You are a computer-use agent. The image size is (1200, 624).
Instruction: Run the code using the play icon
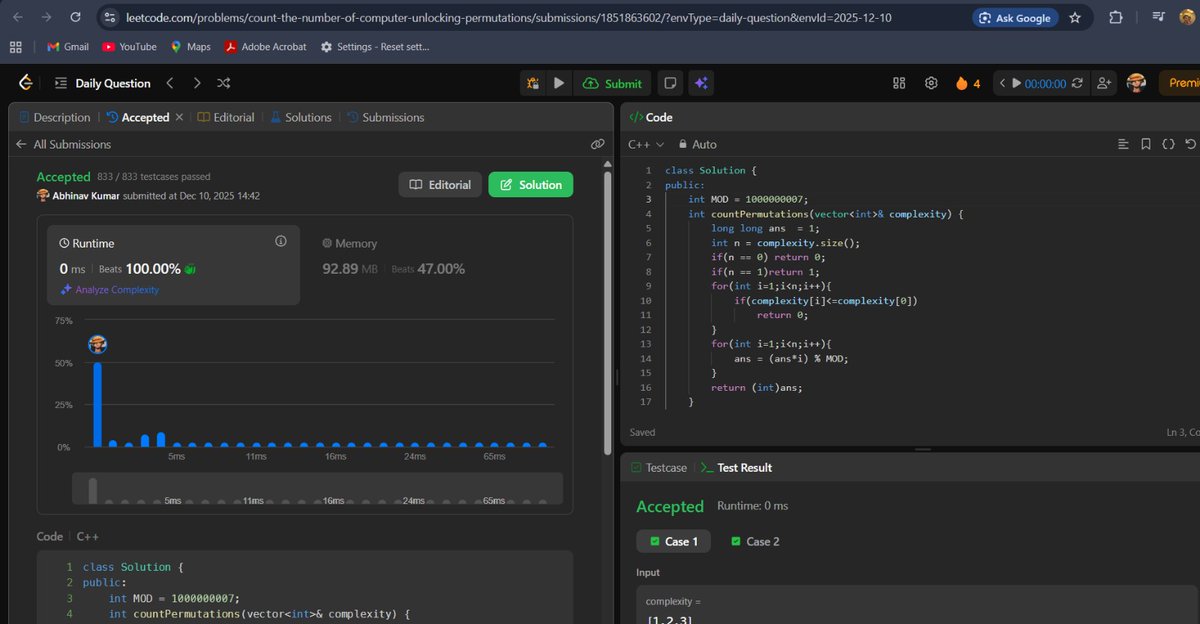point(559,83)
